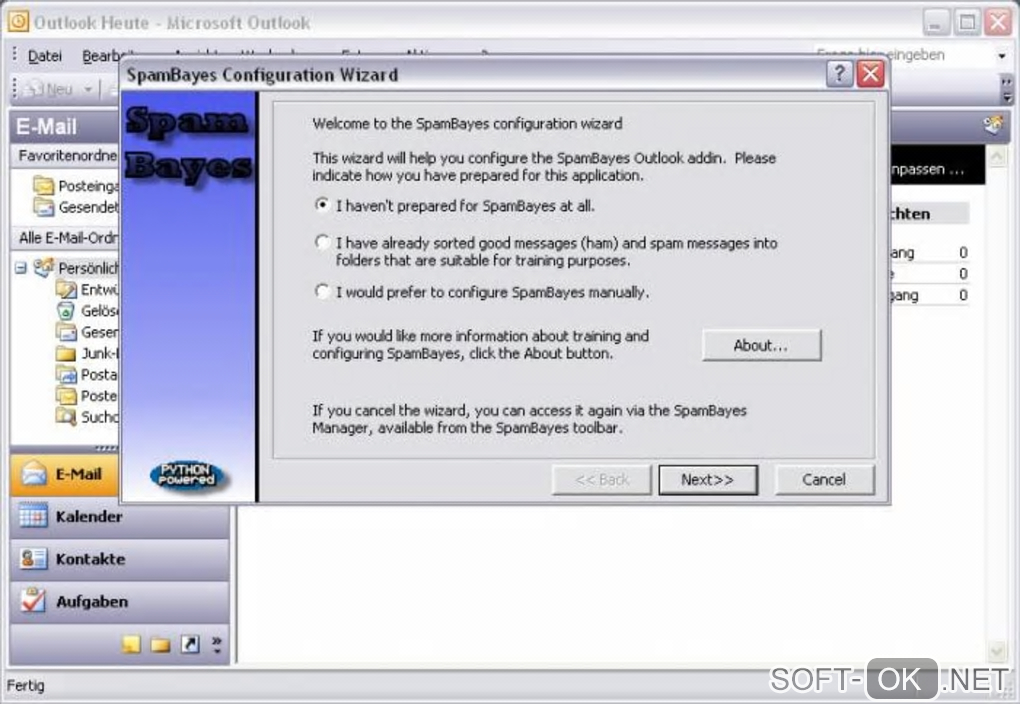The height and width of the screenshot is (704, 1020).
Task: Click the disabled << Back button
Action: pyautogui.click(x=602, y=480)
